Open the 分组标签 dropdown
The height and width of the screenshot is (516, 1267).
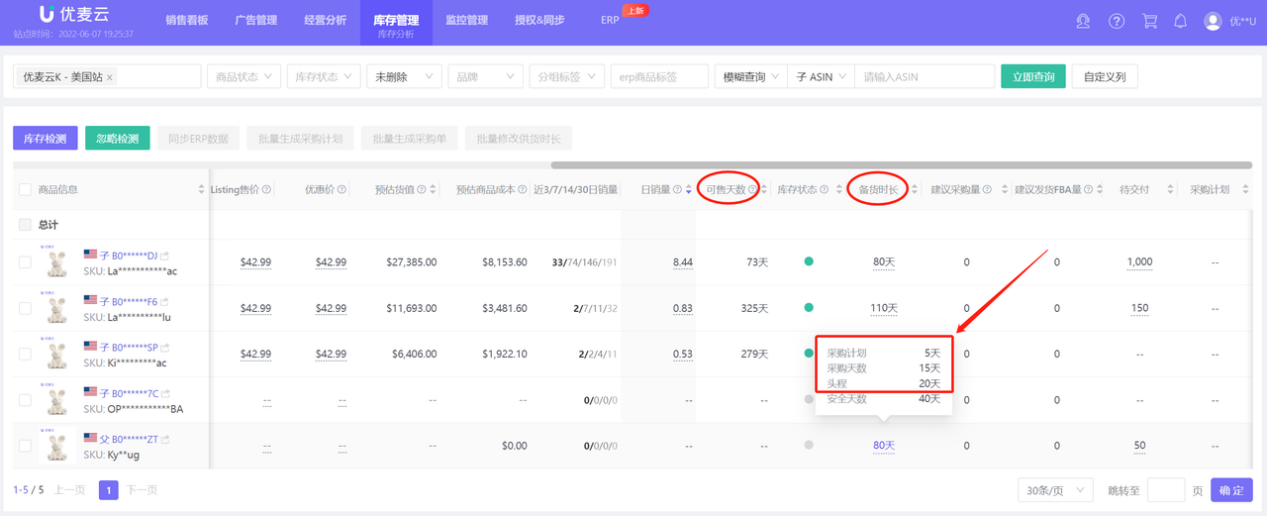click(567, 77)
